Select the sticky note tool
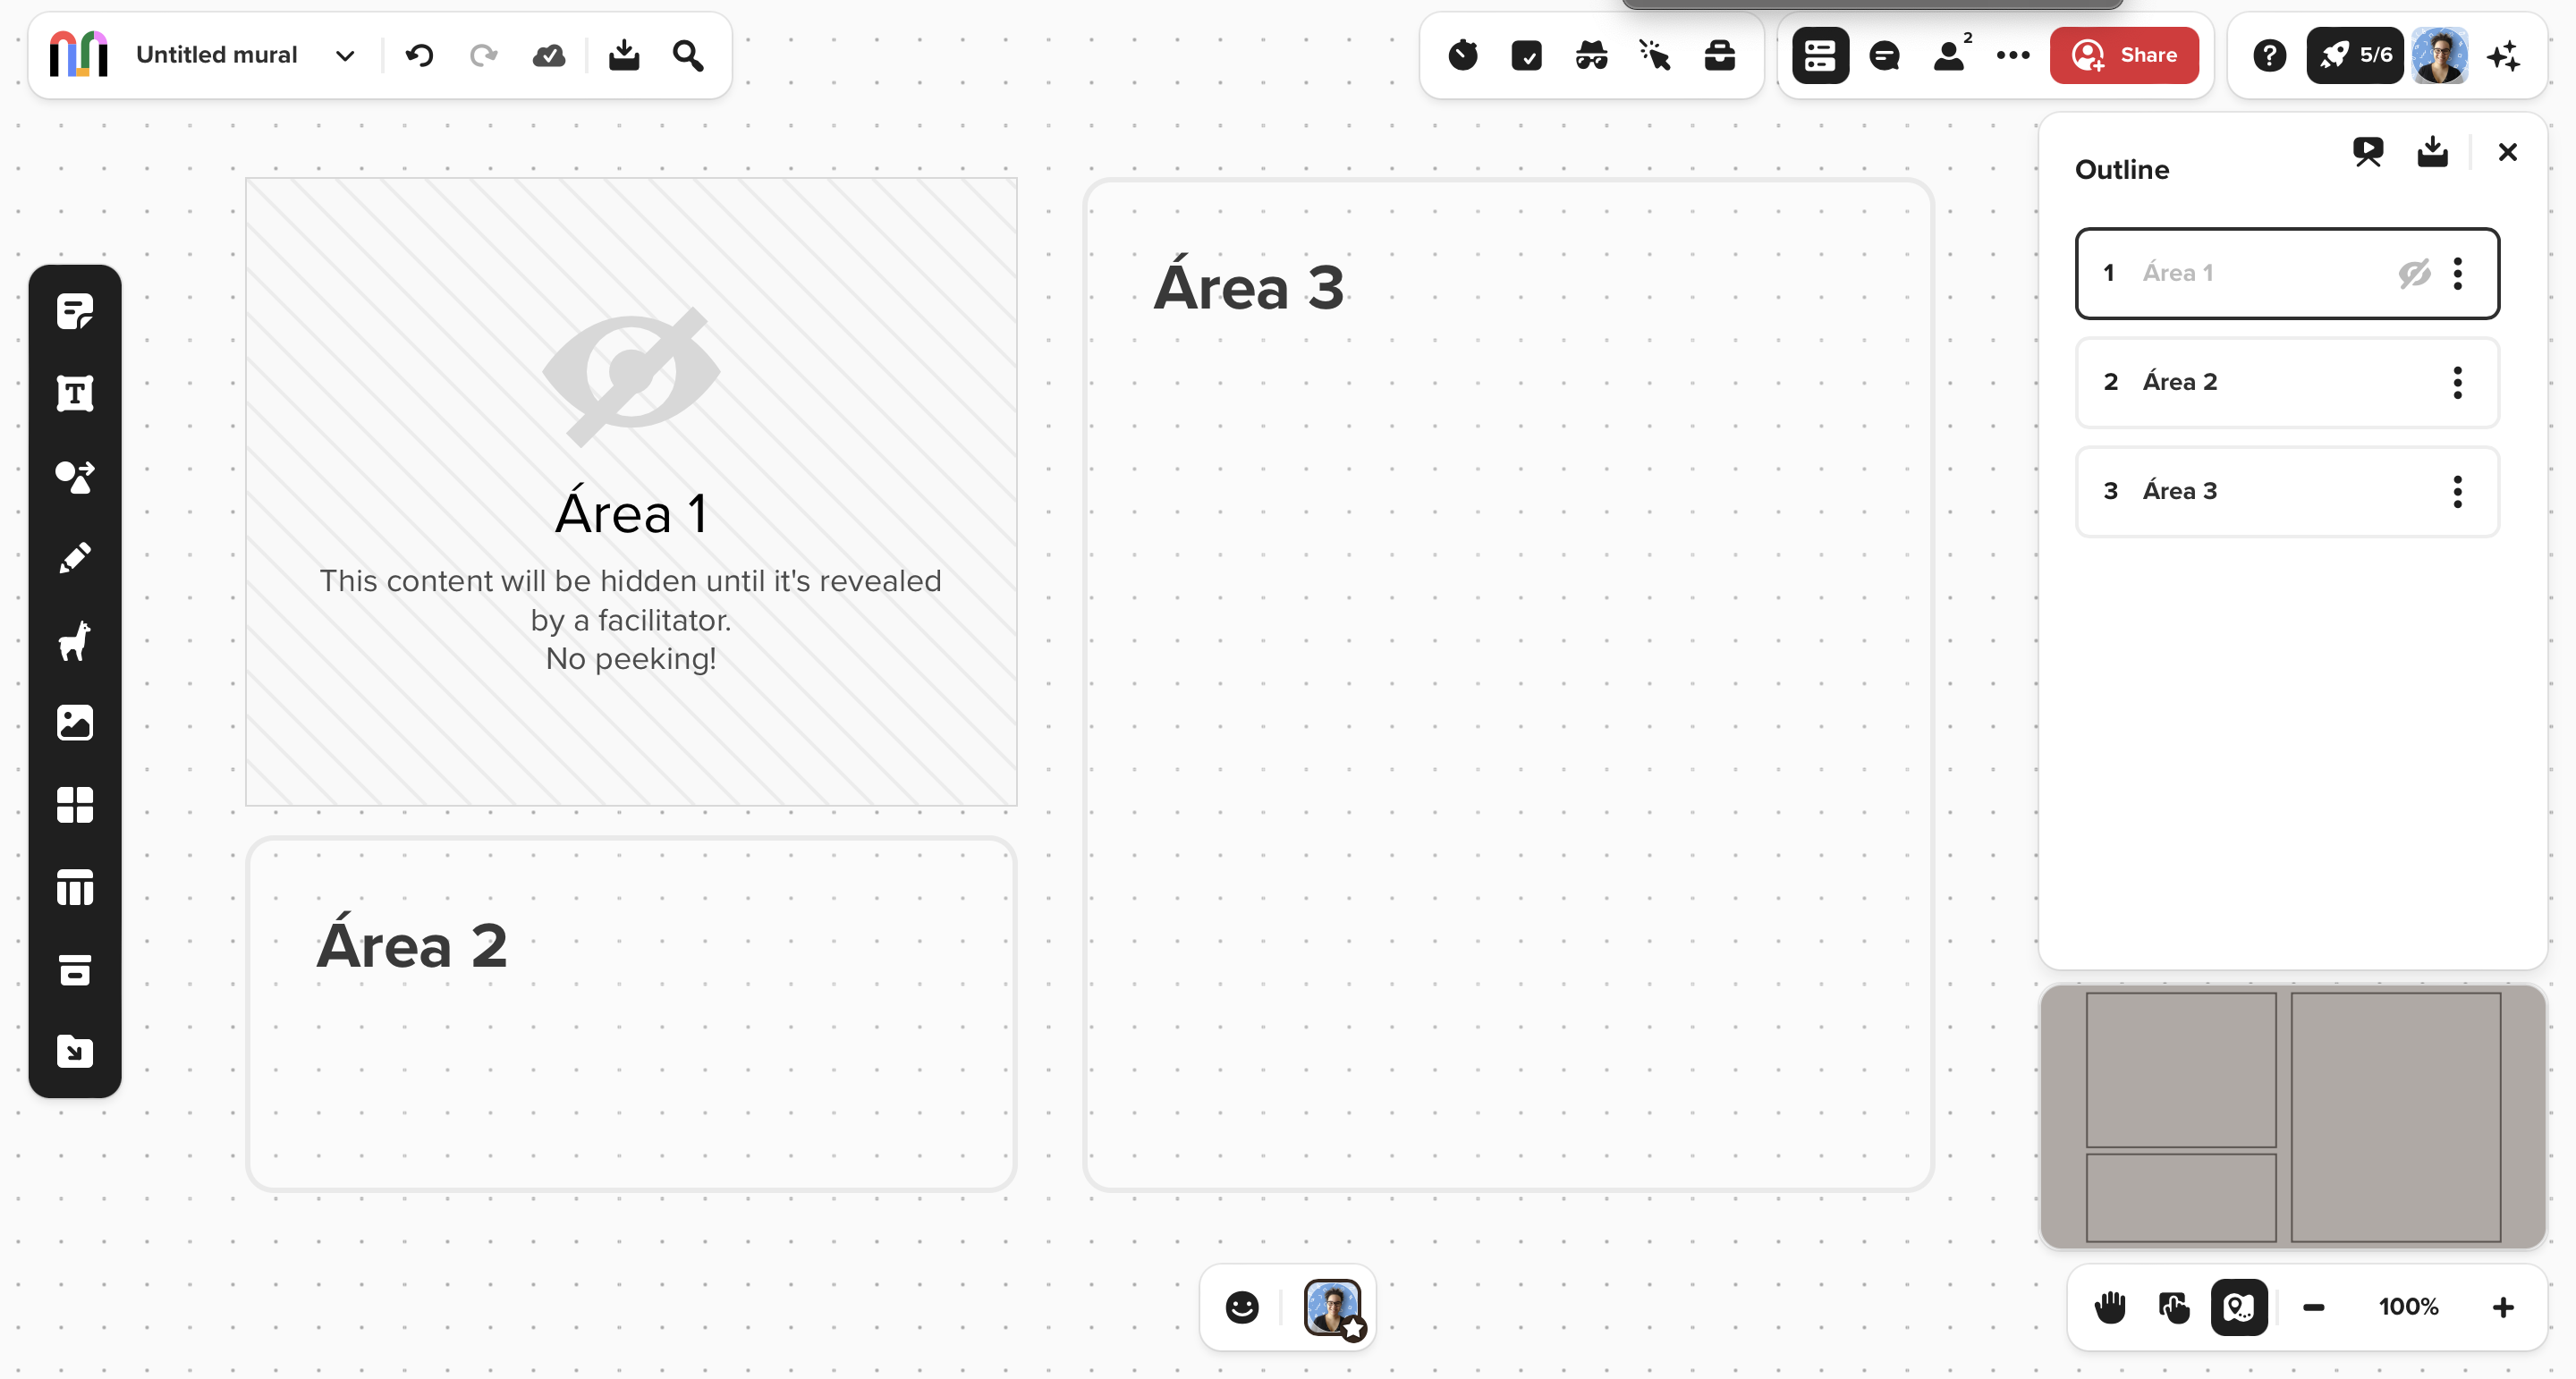This screenshot has height=1379, width=2576. tap(75, 312)
